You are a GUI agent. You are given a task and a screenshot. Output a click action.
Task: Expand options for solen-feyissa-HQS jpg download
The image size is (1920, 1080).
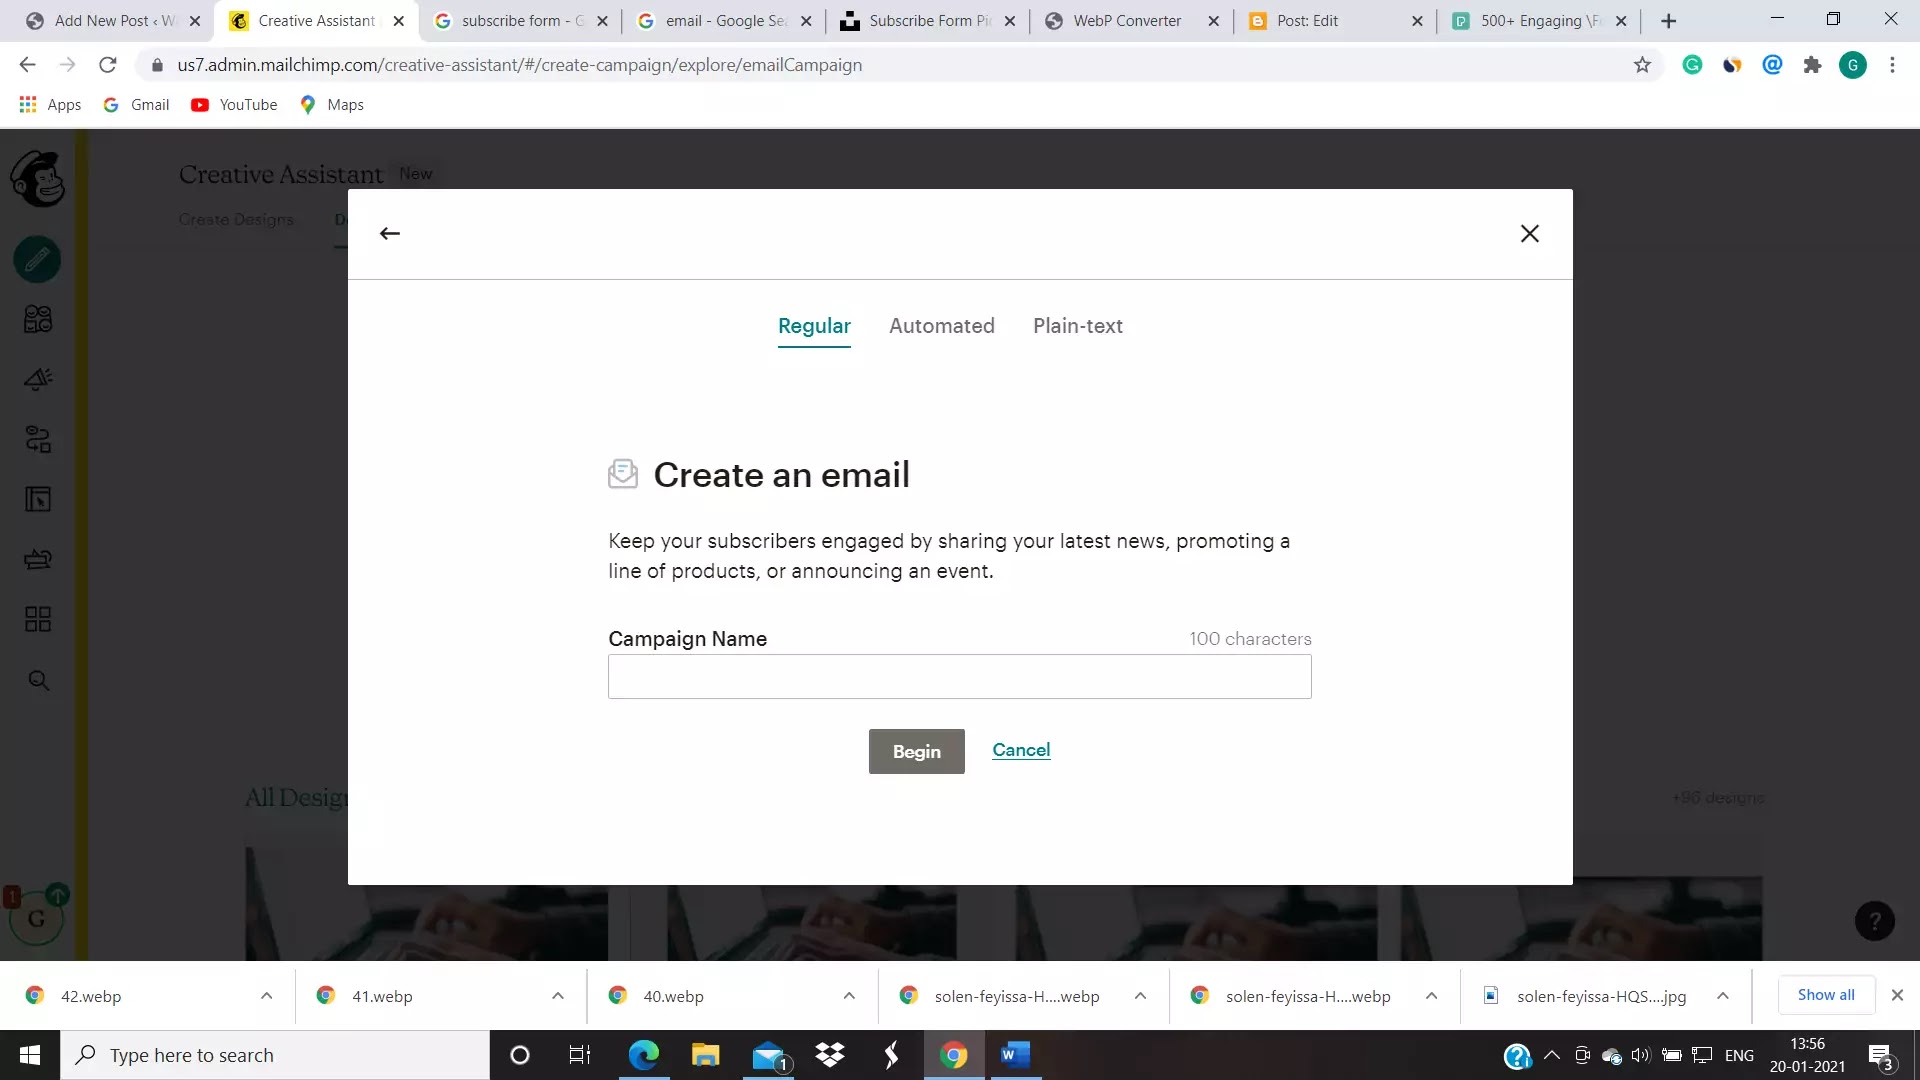(1722, 996)
